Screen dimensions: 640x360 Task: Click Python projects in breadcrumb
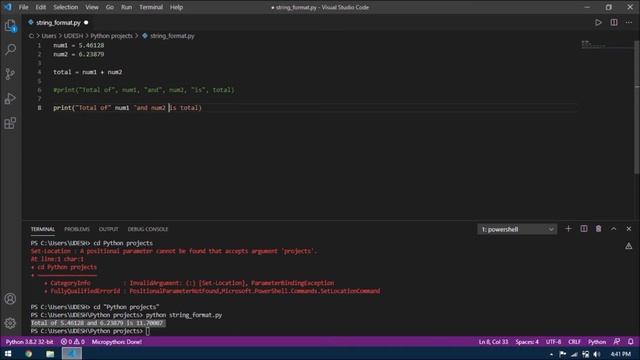111,36
